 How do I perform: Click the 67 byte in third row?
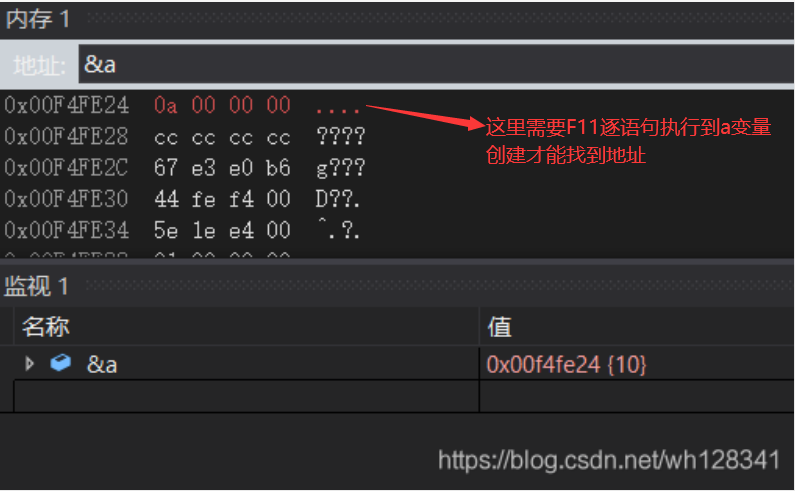(166, 168)
